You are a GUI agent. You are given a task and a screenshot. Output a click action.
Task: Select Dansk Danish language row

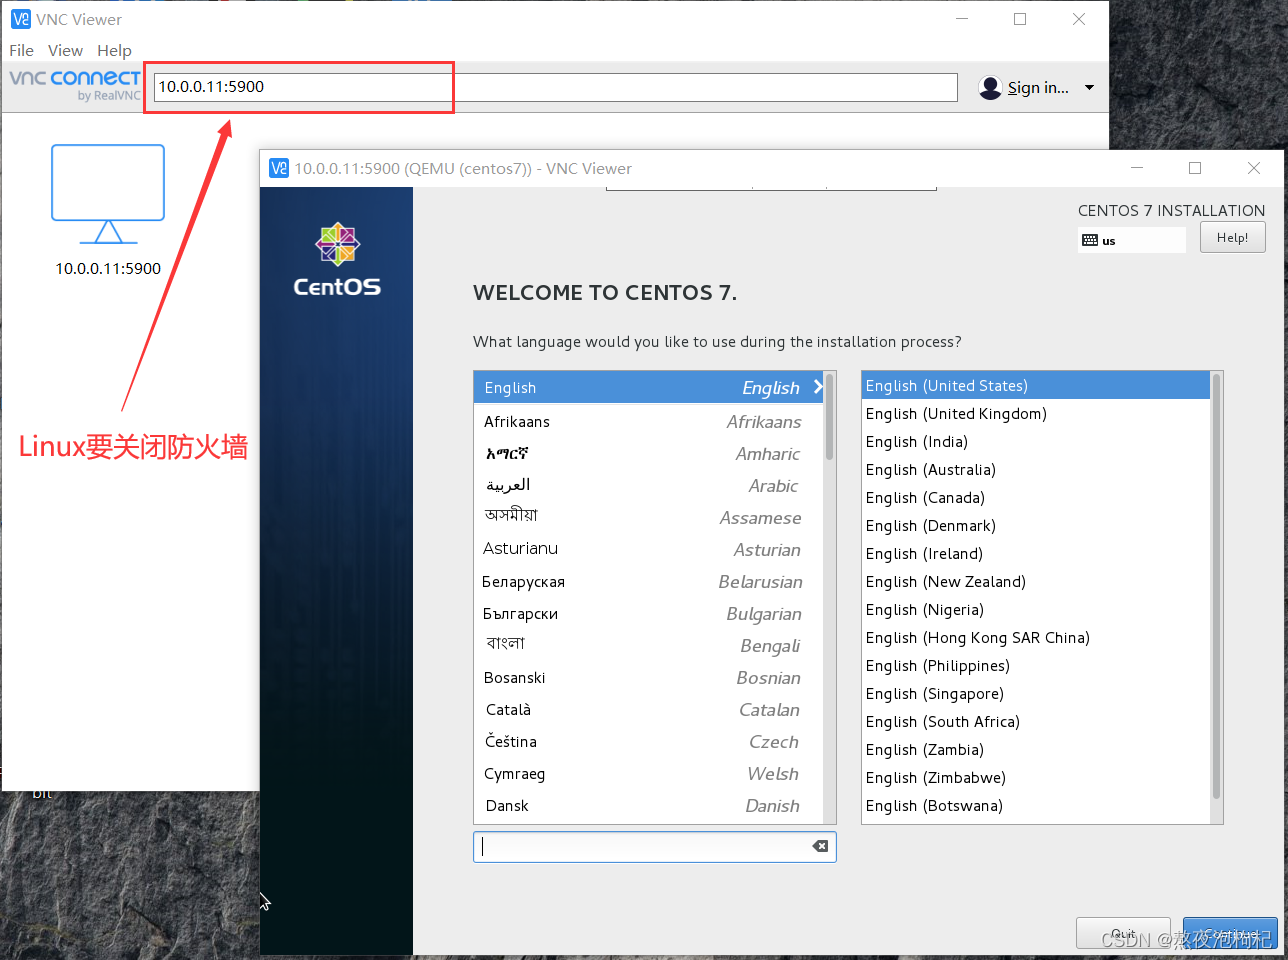pos(648,806)
